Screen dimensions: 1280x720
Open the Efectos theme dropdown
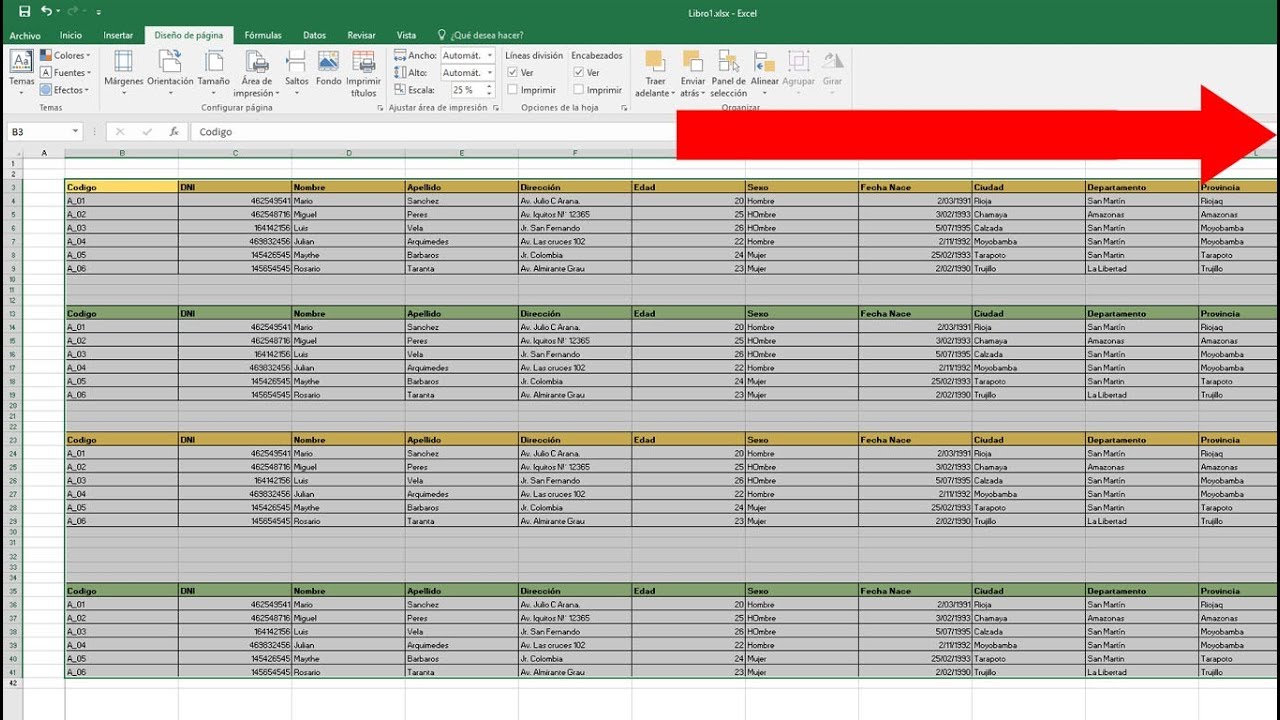pyautogui.click(x=65, y=90)
